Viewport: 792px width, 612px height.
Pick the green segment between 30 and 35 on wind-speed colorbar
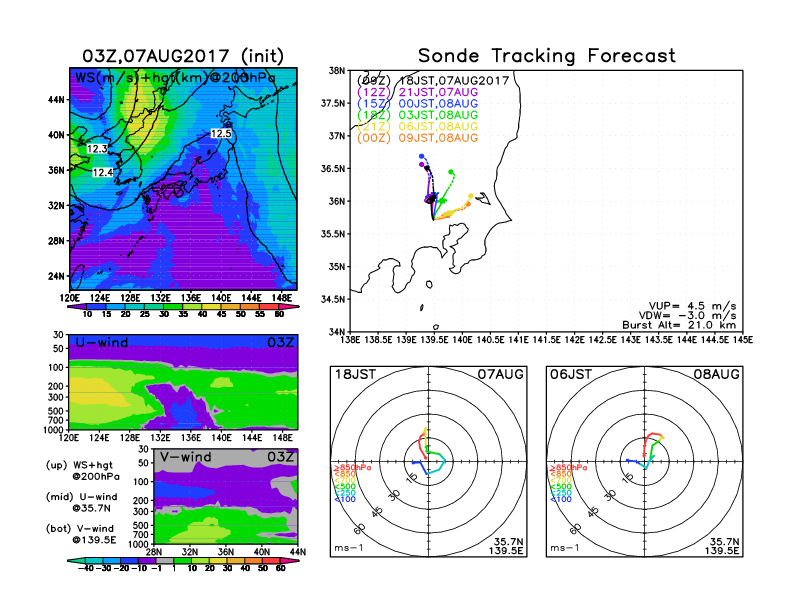[173, 307]
